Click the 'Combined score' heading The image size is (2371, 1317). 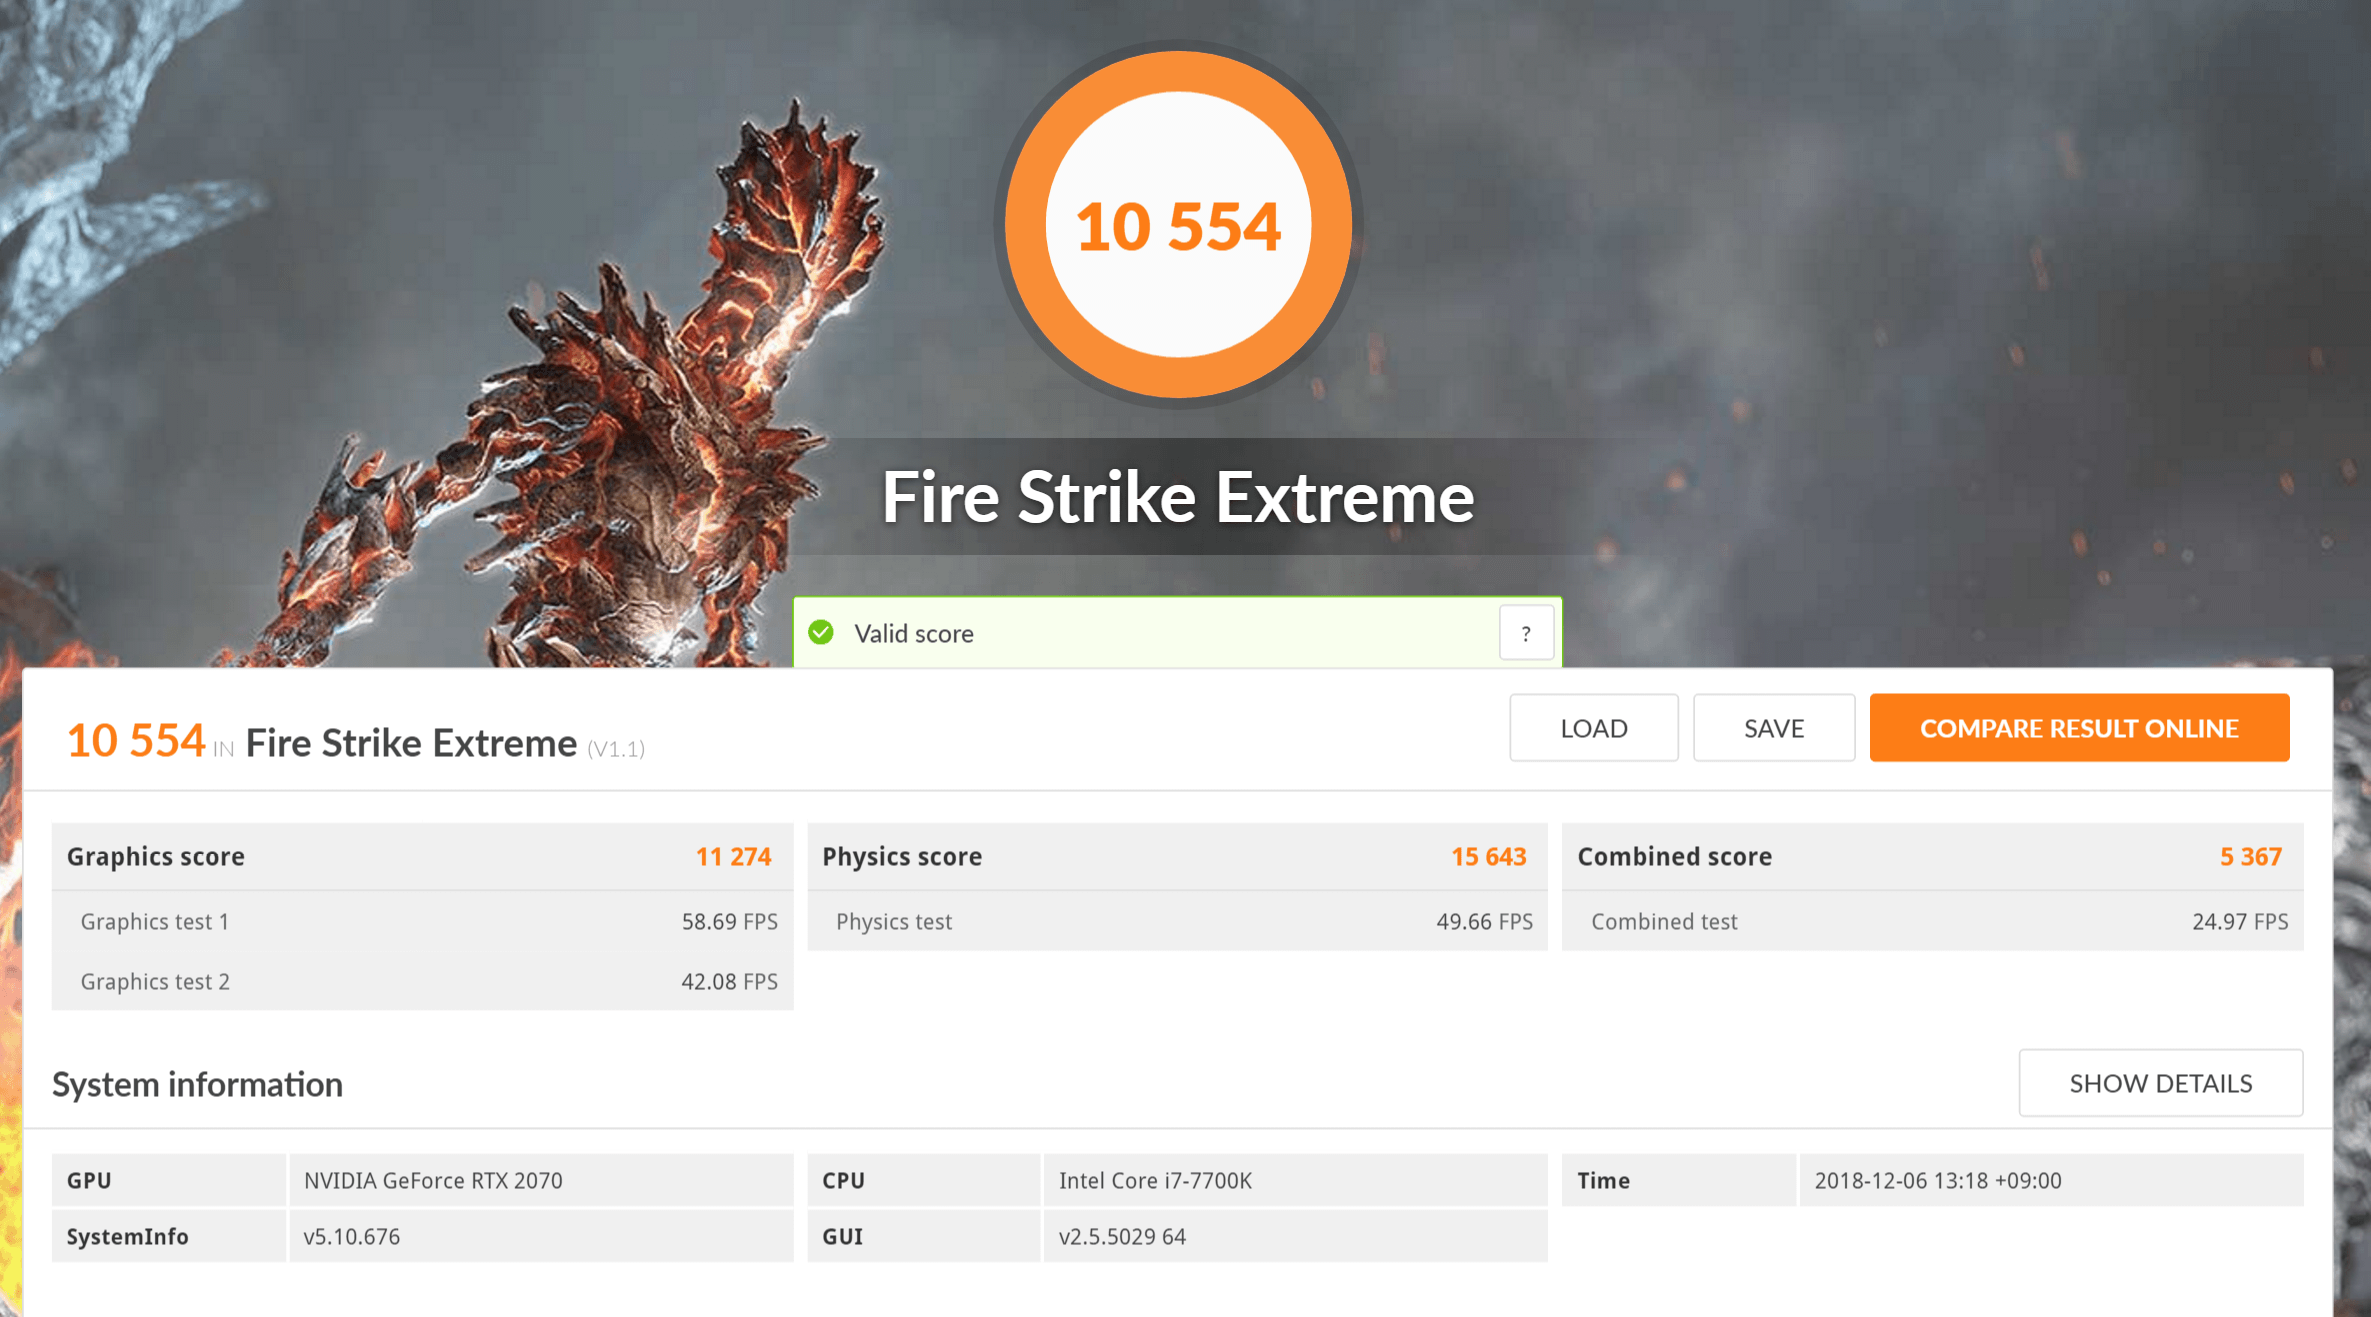(x=1675, y=856)
